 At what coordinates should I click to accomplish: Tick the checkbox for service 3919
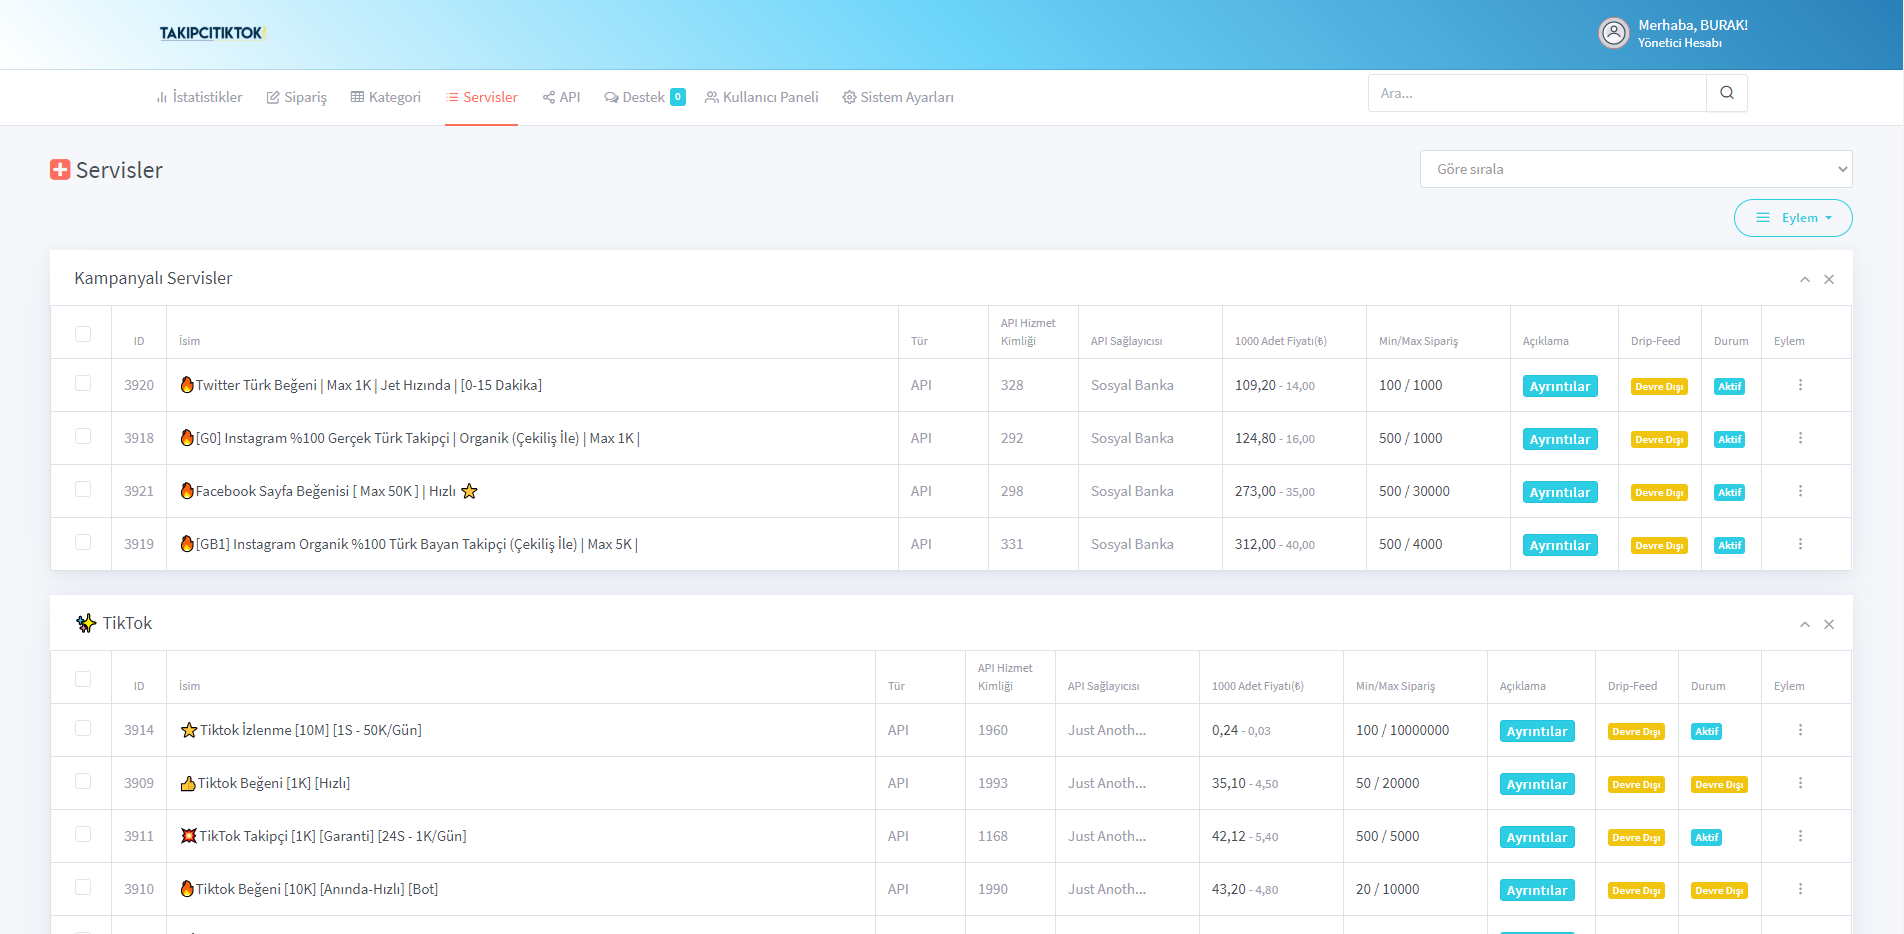[83, 542]
